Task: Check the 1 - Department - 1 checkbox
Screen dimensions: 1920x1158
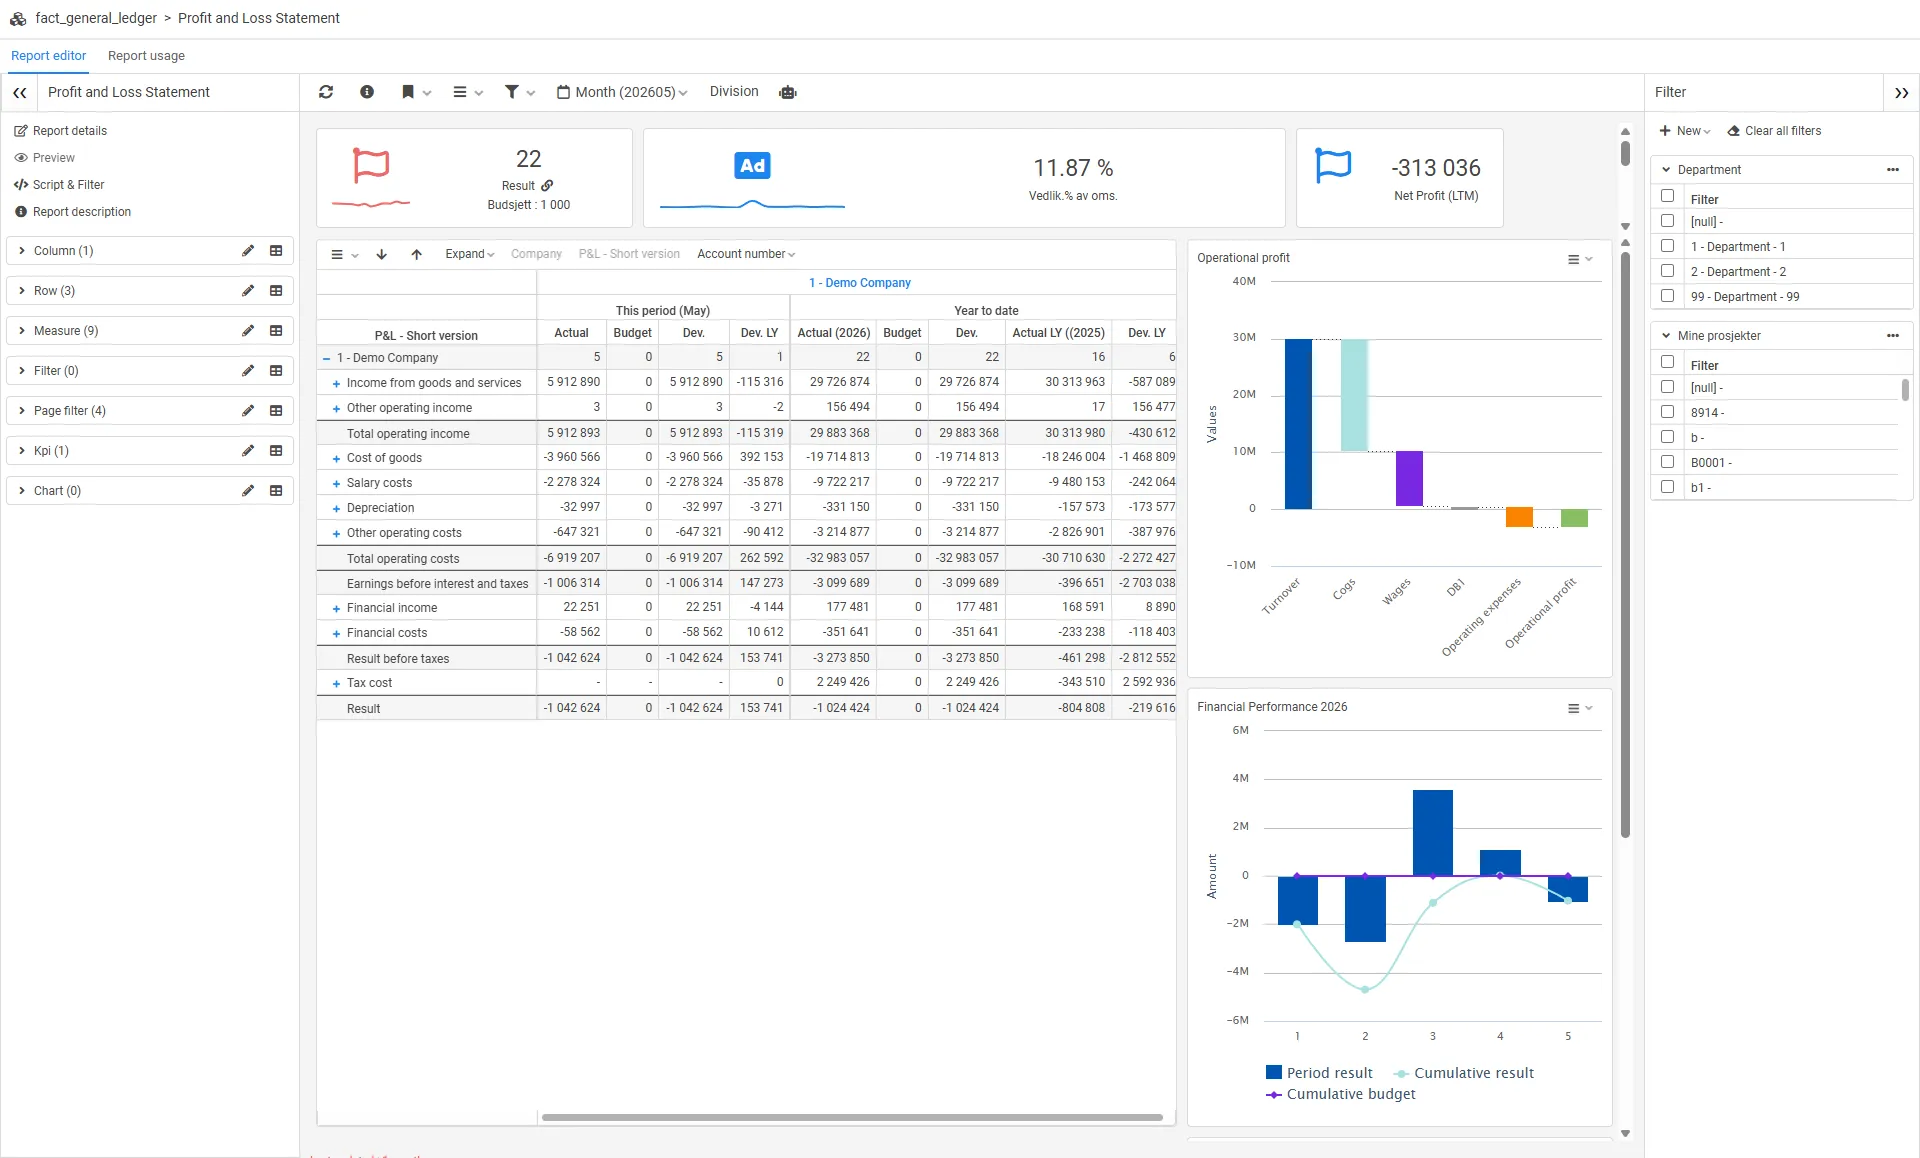Action: (x=1667, y=246)
